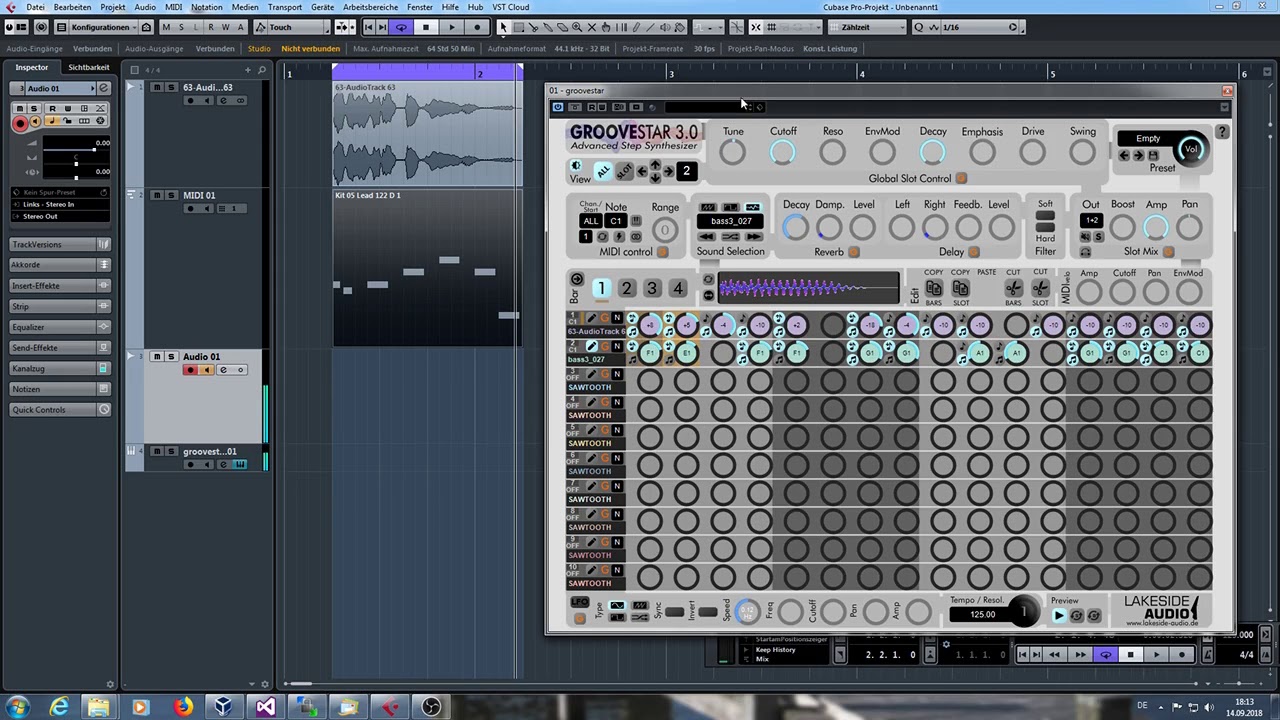Viewport: 1280px width, 720px height.
Task: Click the Copy Bars icon
Action: click(x=933, y=288)
